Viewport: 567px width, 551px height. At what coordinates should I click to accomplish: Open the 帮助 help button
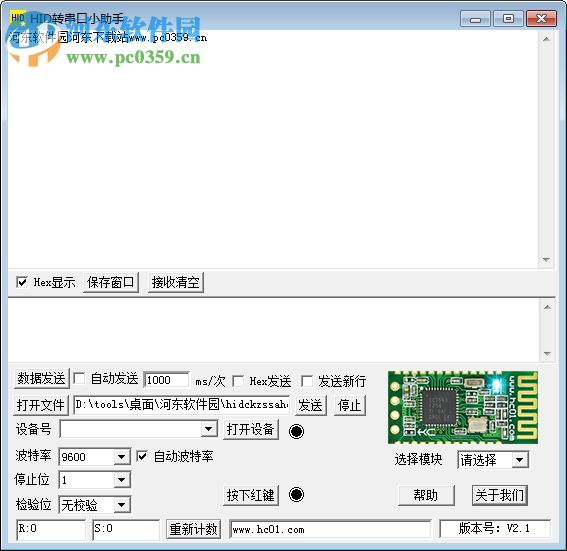[x=426, y=495]
